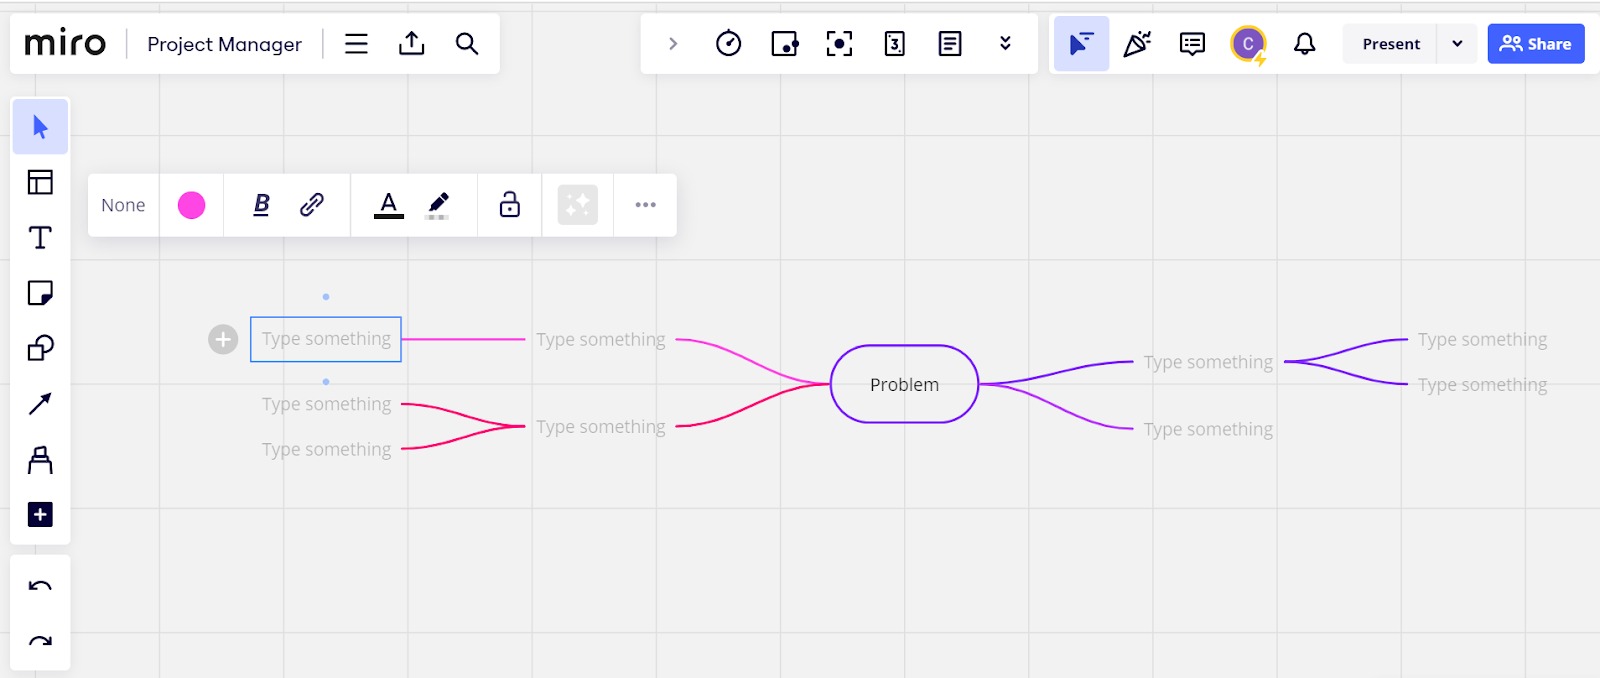Open more options ellipsis menu
1600x678 pixels.
pos(645,205)
